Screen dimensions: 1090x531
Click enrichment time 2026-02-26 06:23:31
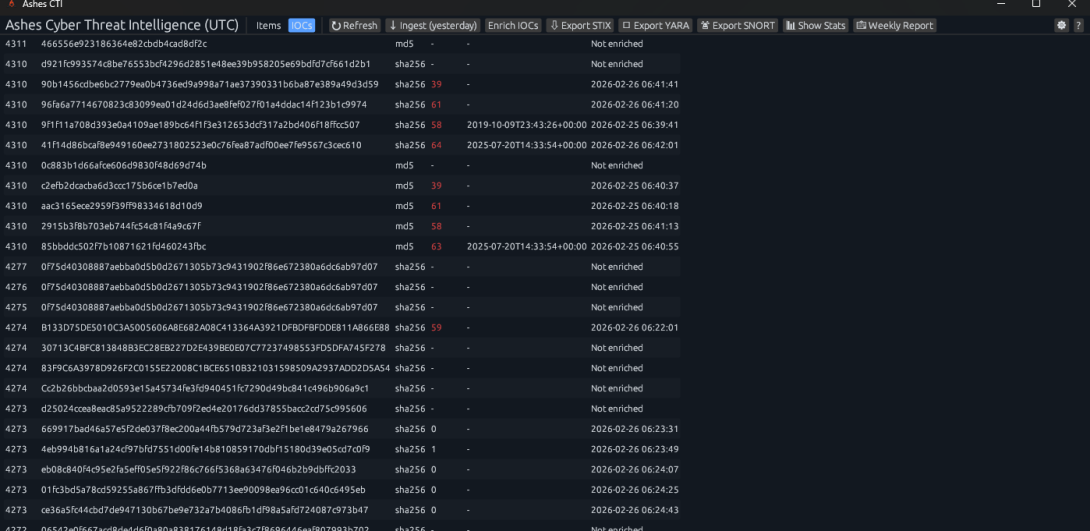pyautogui.click(x=635, y=429)
